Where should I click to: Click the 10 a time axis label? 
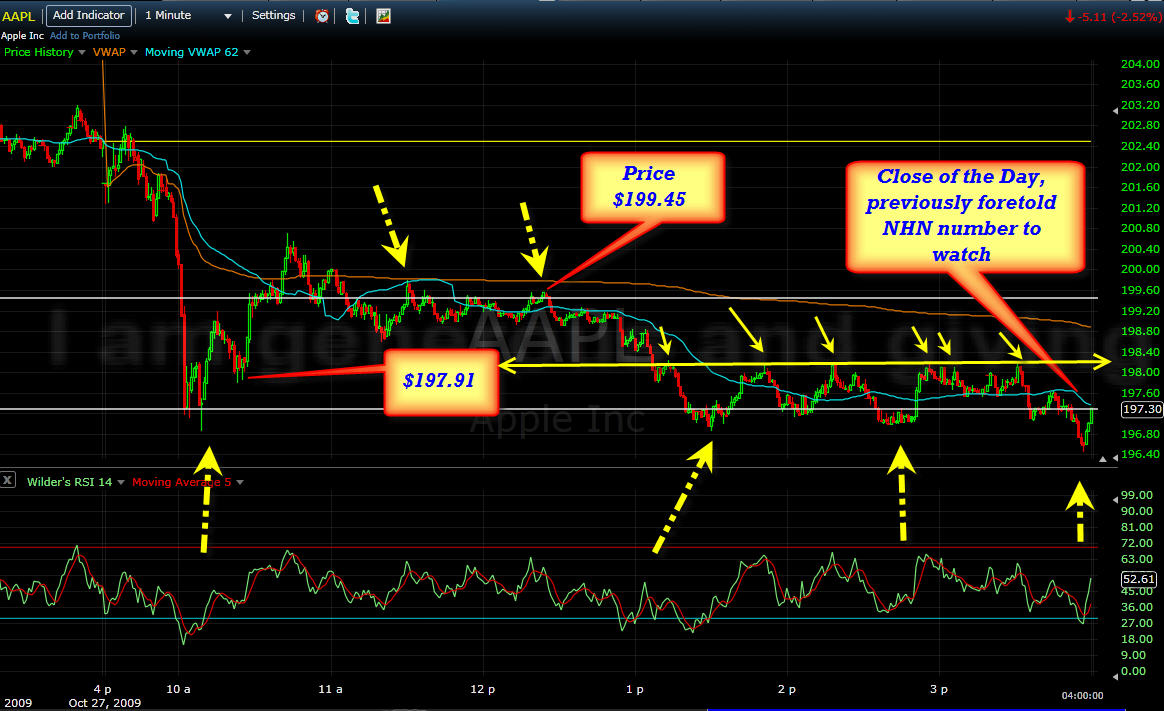178,689
